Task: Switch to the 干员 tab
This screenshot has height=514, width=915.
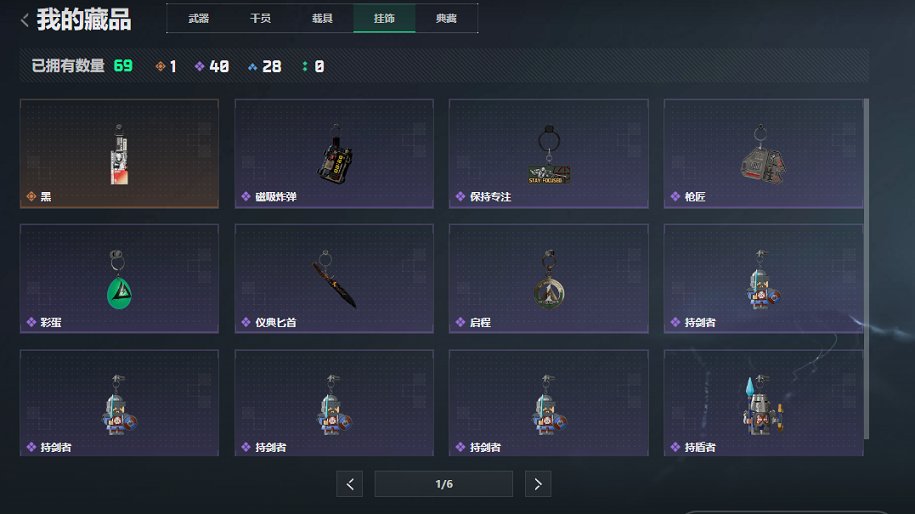Action: 260,18
